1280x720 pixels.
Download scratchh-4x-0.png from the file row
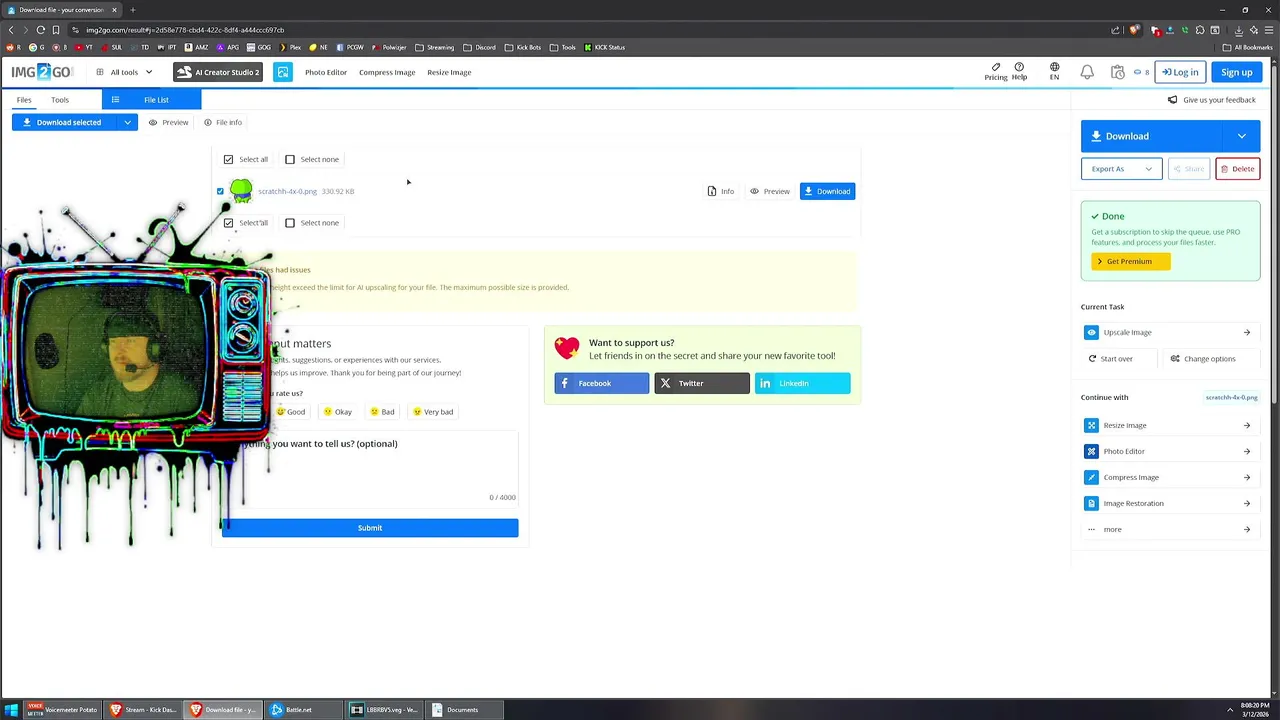(x=827, y=191)
